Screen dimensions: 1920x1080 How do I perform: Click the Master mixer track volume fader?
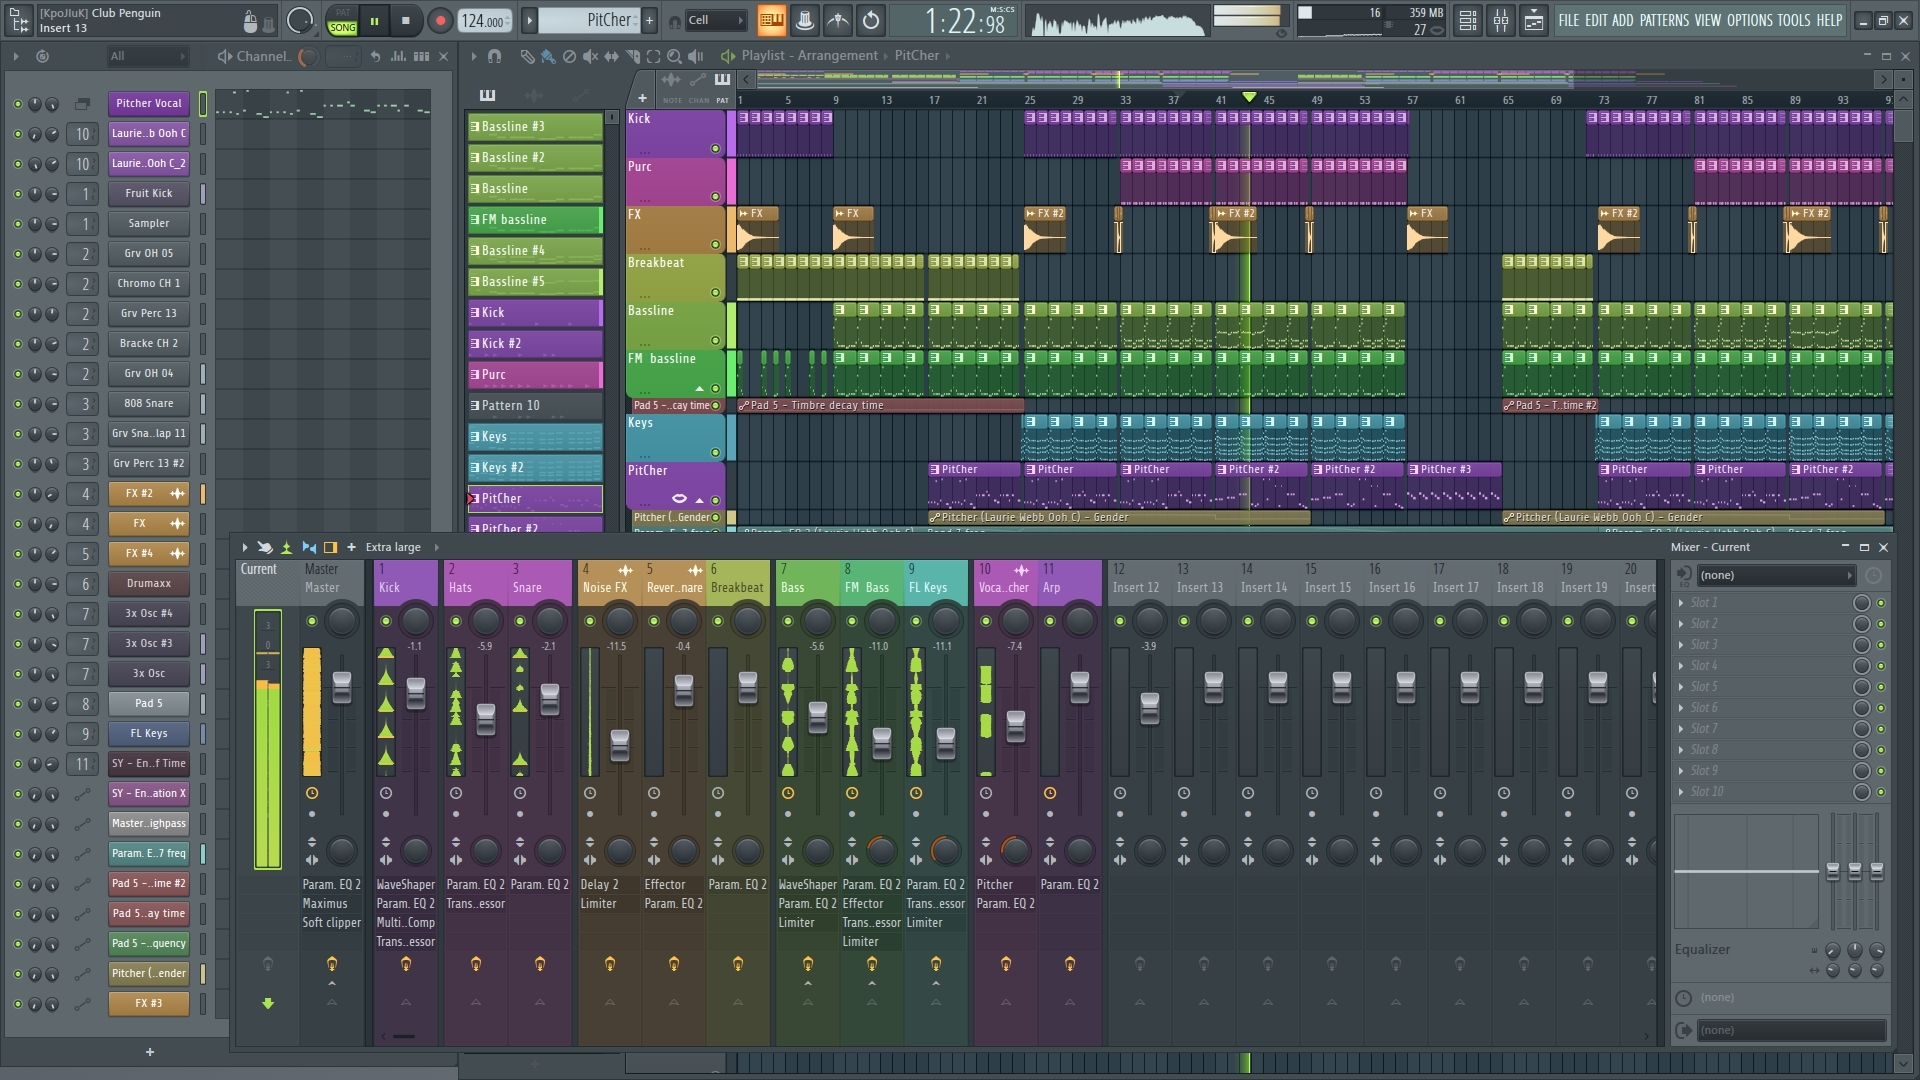[342, 687]
